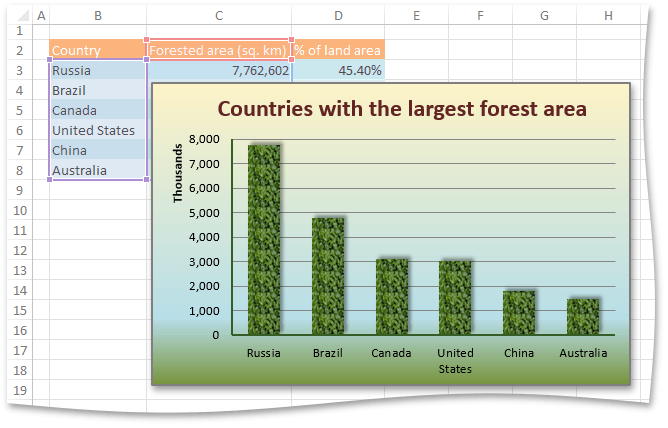Click the % of land area header cell
The image size is (668, 428).
(x=338, y=50)
